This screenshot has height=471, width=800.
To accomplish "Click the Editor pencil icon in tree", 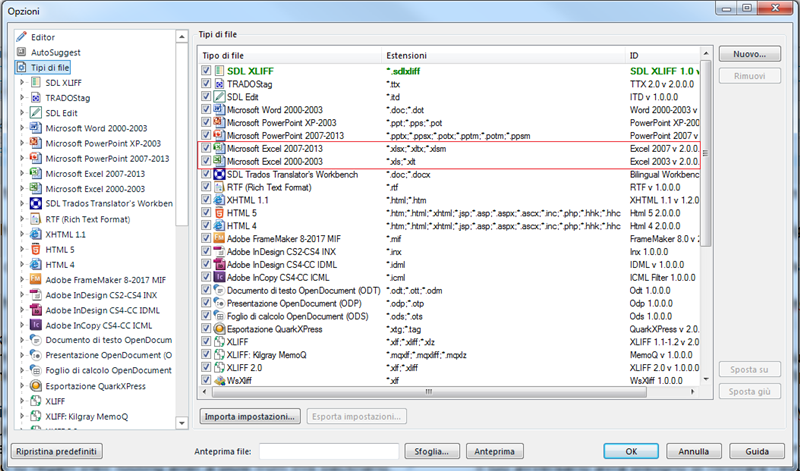I will [21, 37].
